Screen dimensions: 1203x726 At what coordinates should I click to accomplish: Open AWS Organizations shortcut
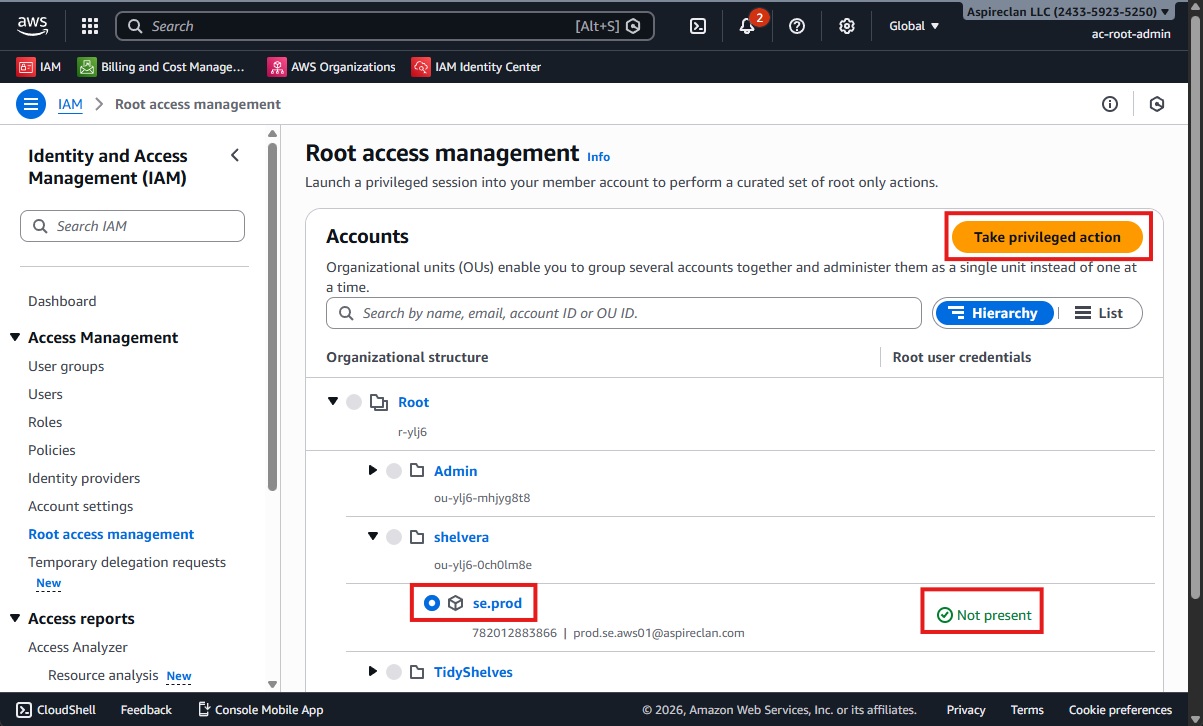[331, 67]
